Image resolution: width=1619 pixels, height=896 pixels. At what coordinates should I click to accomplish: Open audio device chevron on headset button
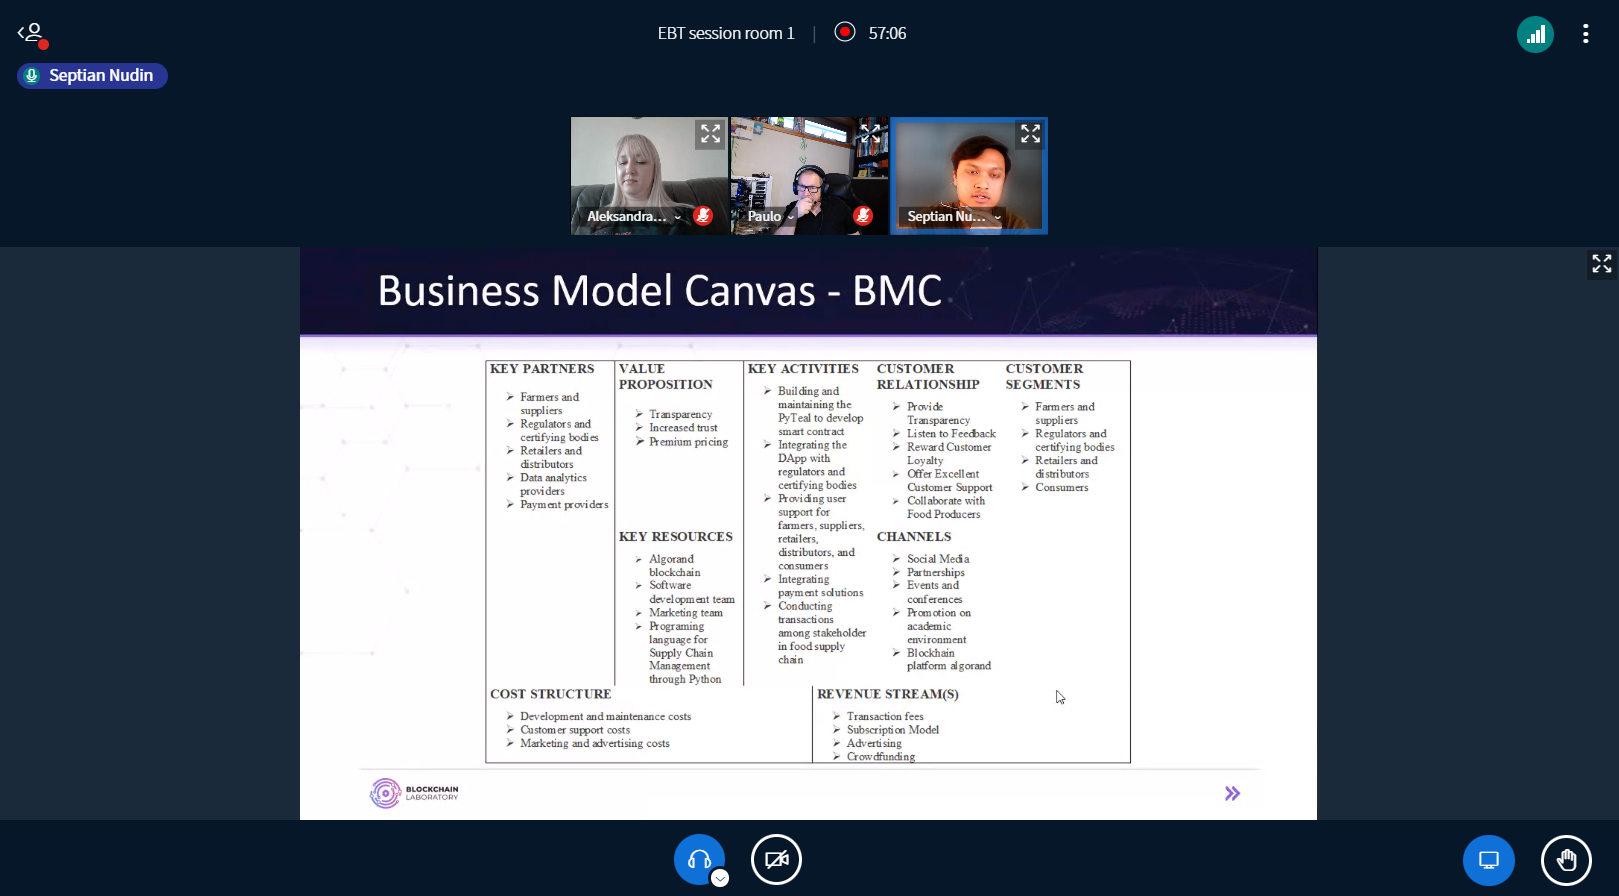(x=720, y=878)
